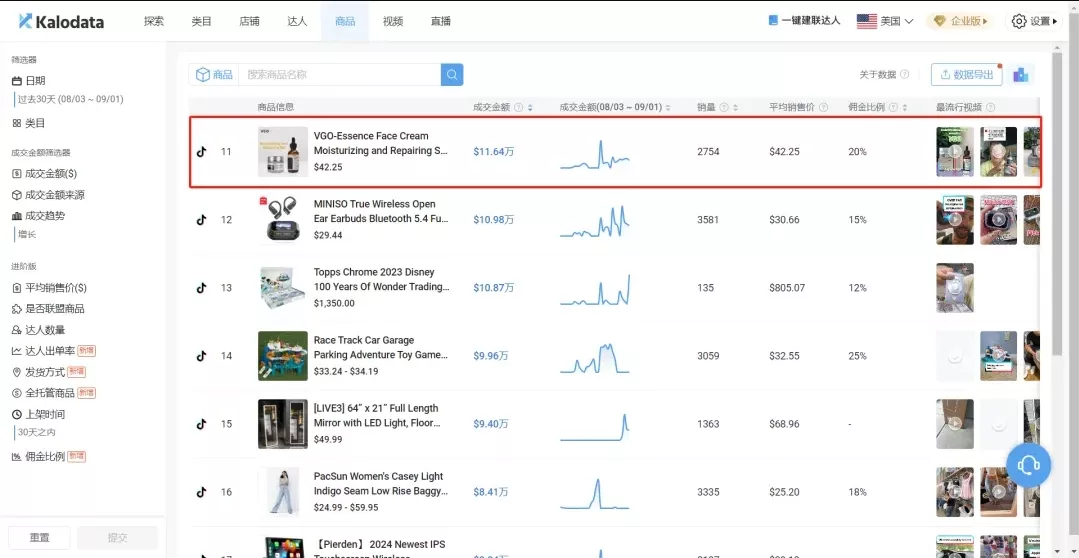Click the TikTok icon in the Topps Chrome row
Screen dimensions: 1079x558
(201, 288)
